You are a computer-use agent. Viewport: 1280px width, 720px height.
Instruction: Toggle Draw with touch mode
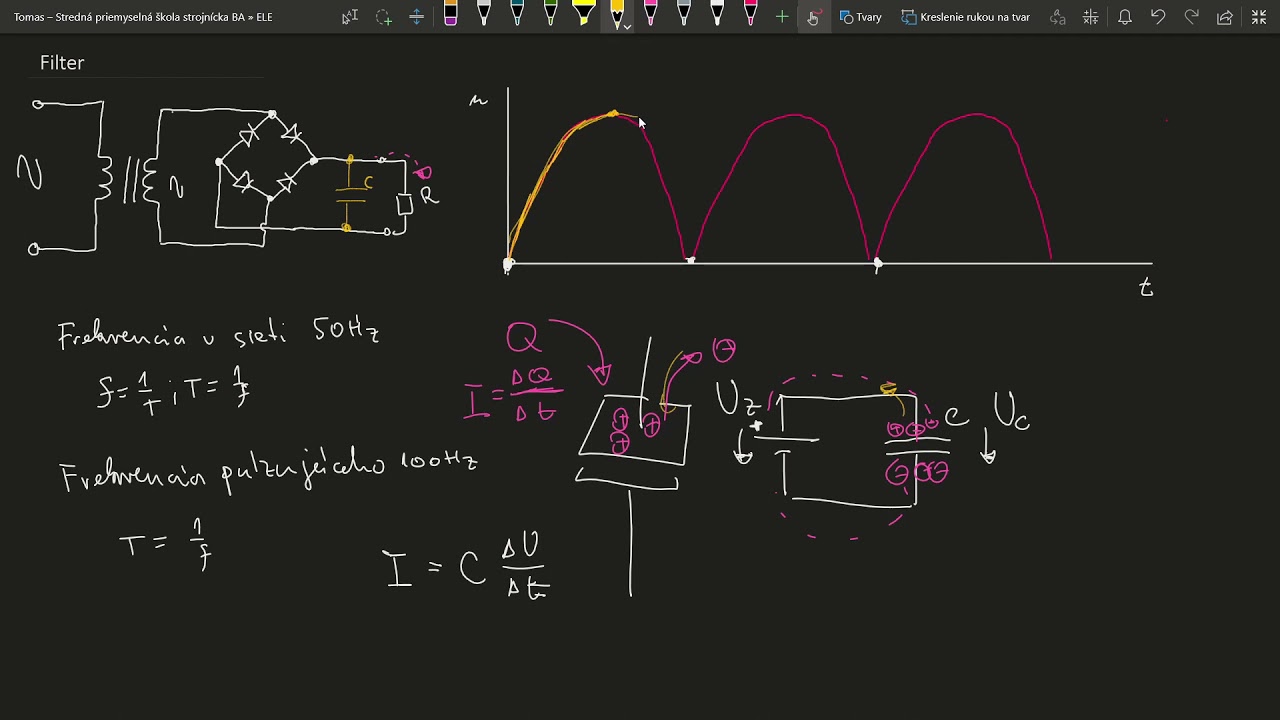click(813, 17)
